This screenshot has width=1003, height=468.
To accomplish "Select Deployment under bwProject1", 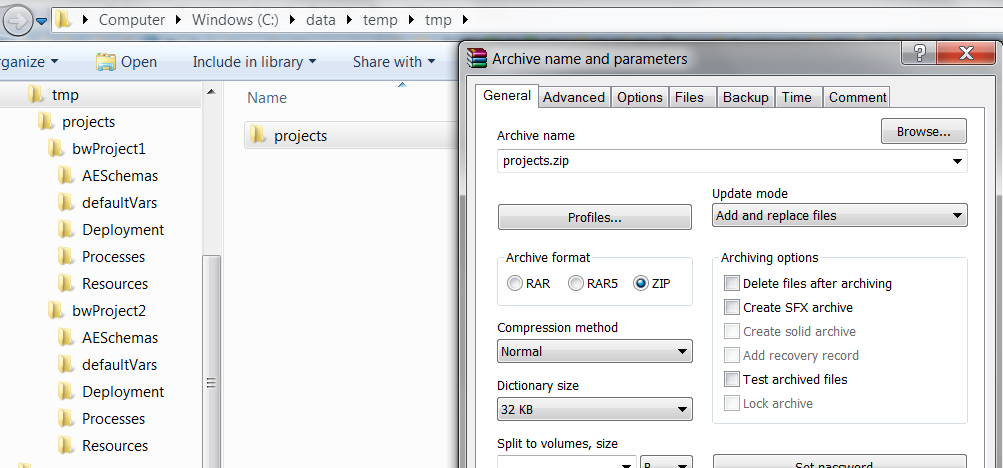I will [x=123, y=230].
